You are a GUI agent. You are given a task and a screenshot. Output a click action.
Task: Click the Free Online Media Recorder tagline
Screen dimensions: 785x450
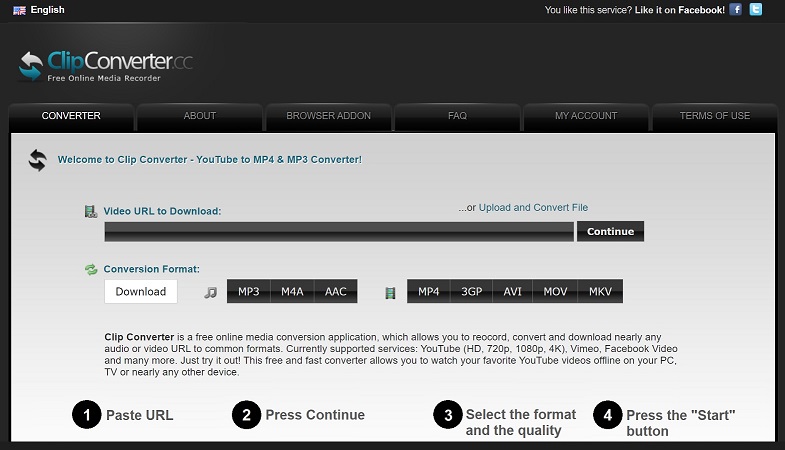coord(104,78)
